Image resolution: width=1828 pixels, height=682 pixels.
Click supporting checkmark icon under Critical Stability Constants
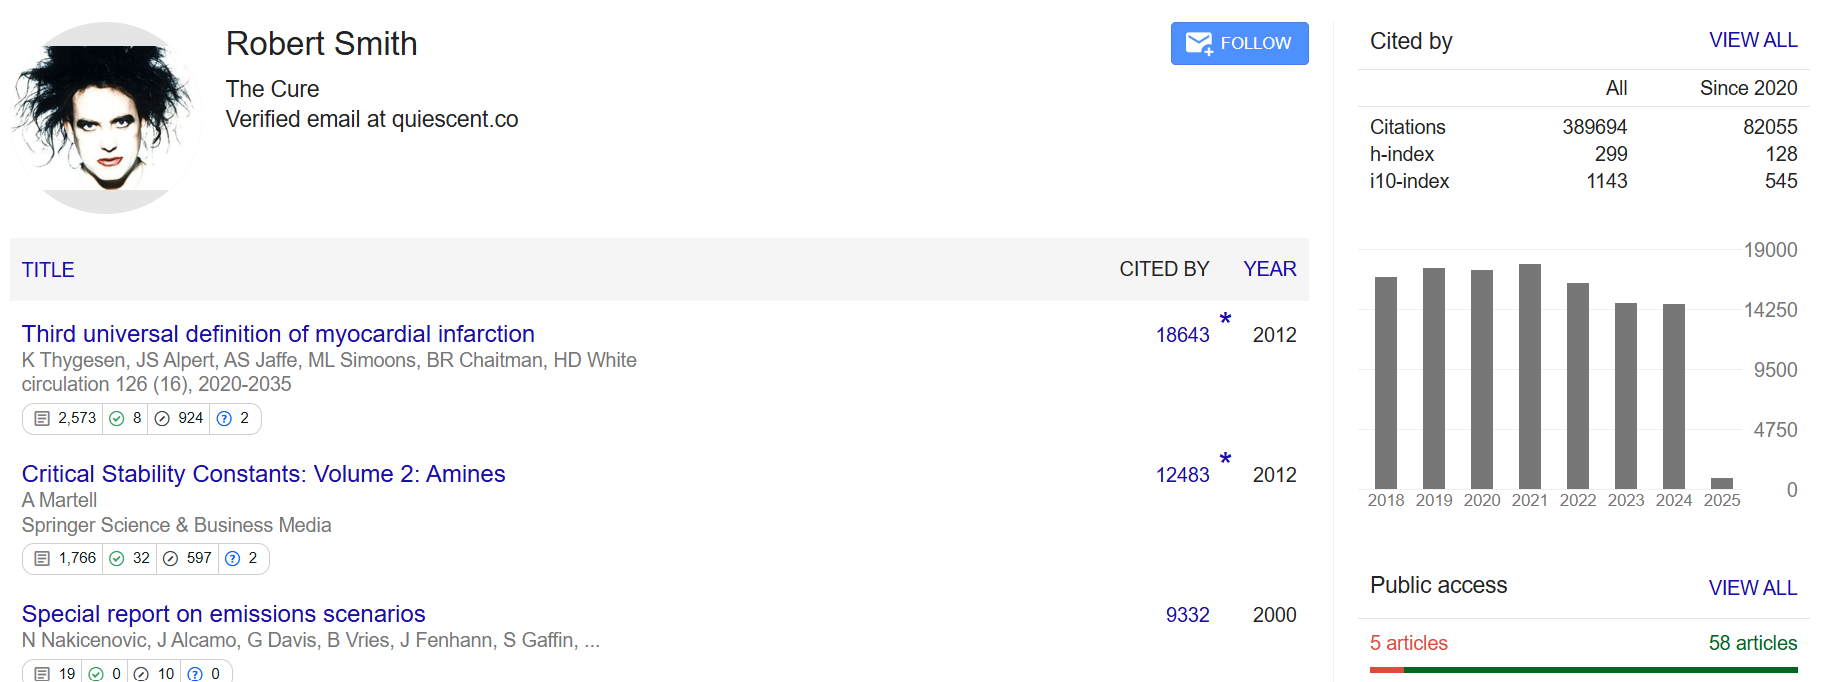pos(117,559)
